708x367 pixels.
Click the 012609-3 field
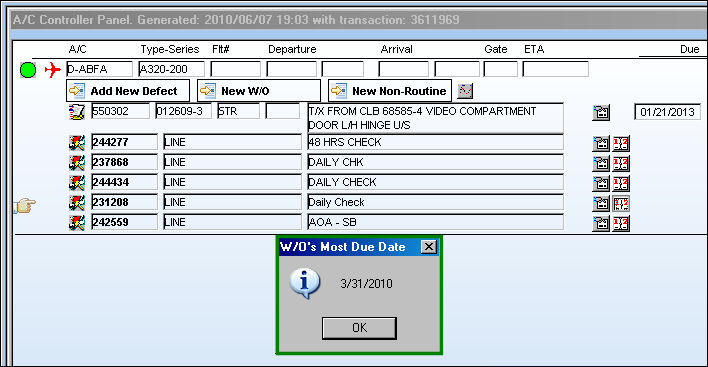183,111
